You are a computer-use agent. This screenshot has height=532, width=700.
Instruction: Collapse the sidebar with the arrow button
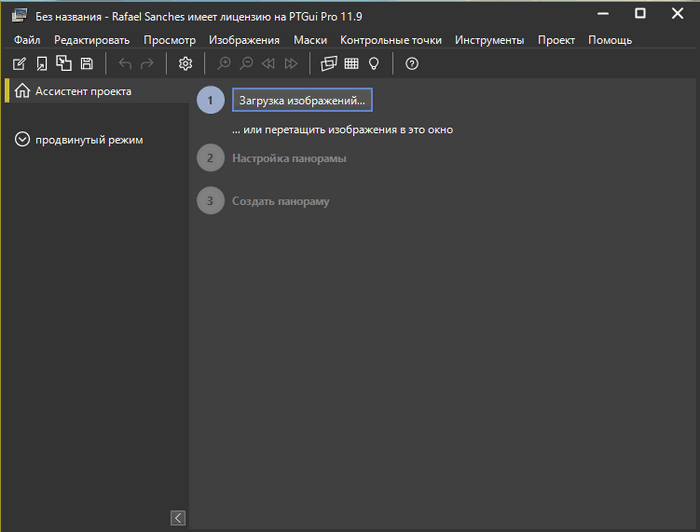[x=178, y=517]
